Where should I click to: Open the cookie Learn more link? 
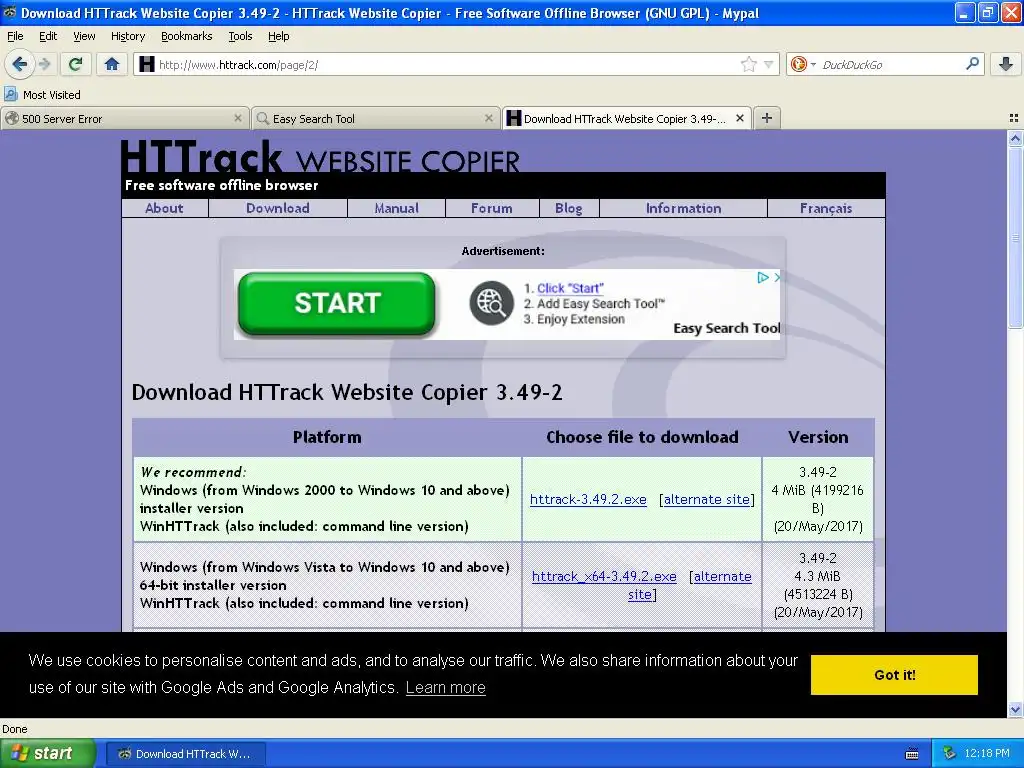tap(445, 688)
